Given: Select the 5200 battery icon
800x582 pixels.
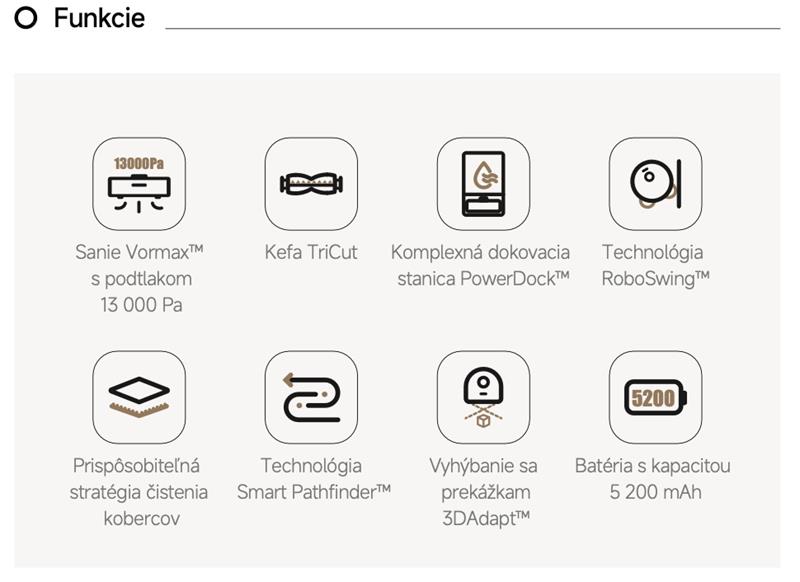Looking at the screenshot, I should click(655, 397).
